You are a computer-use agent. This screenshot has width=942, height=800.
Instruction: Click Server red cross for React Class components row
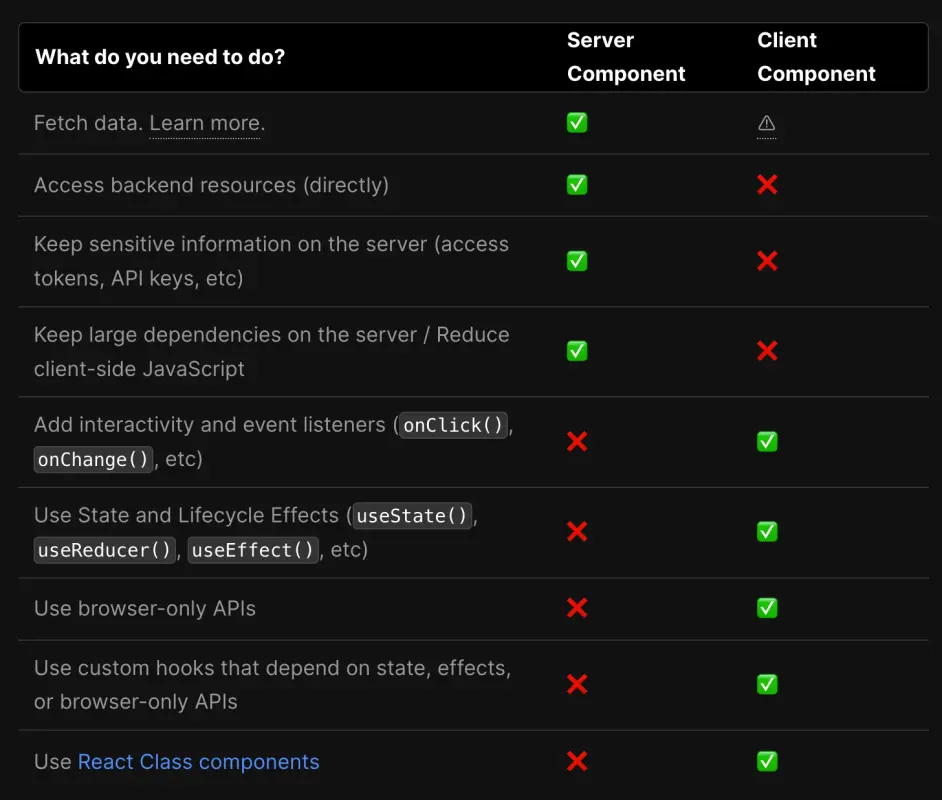577,761
